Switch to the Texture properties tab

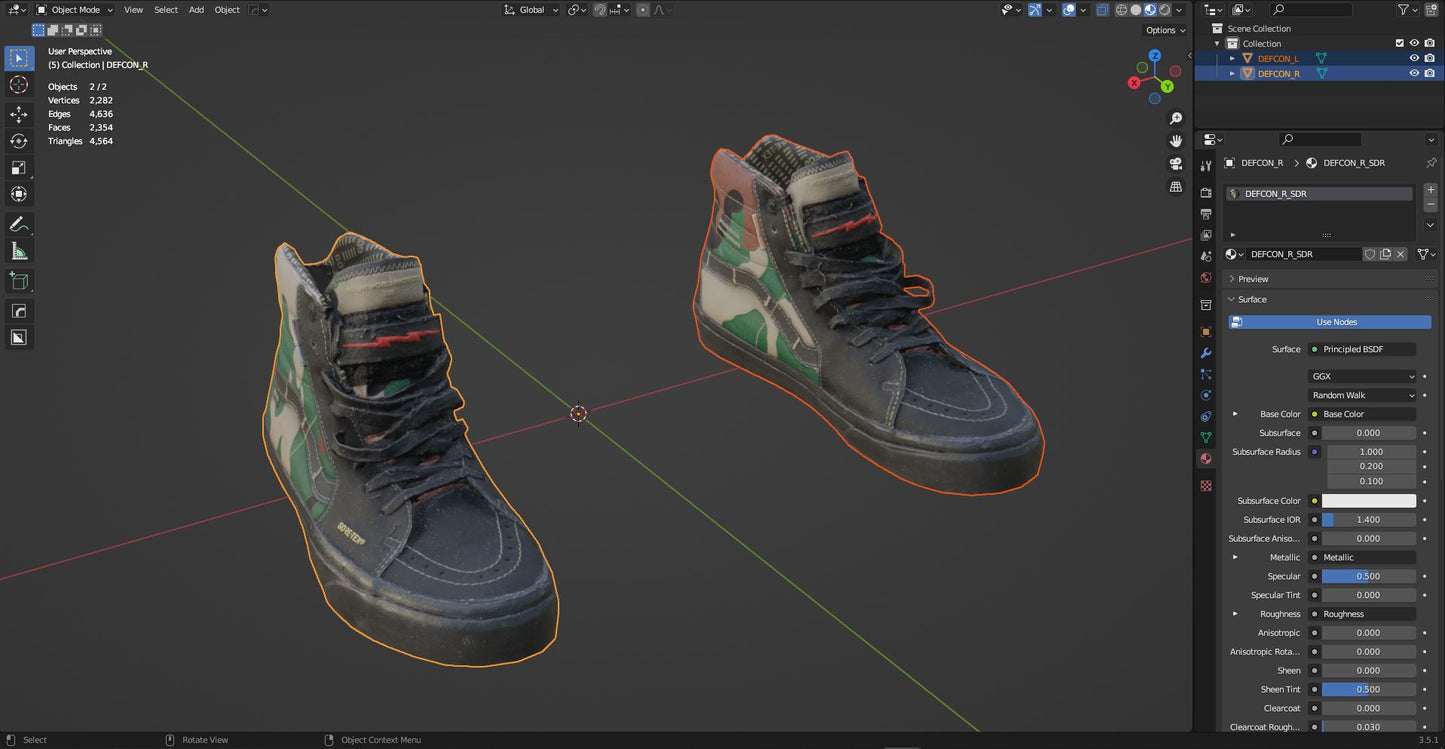pos(1206,485)
